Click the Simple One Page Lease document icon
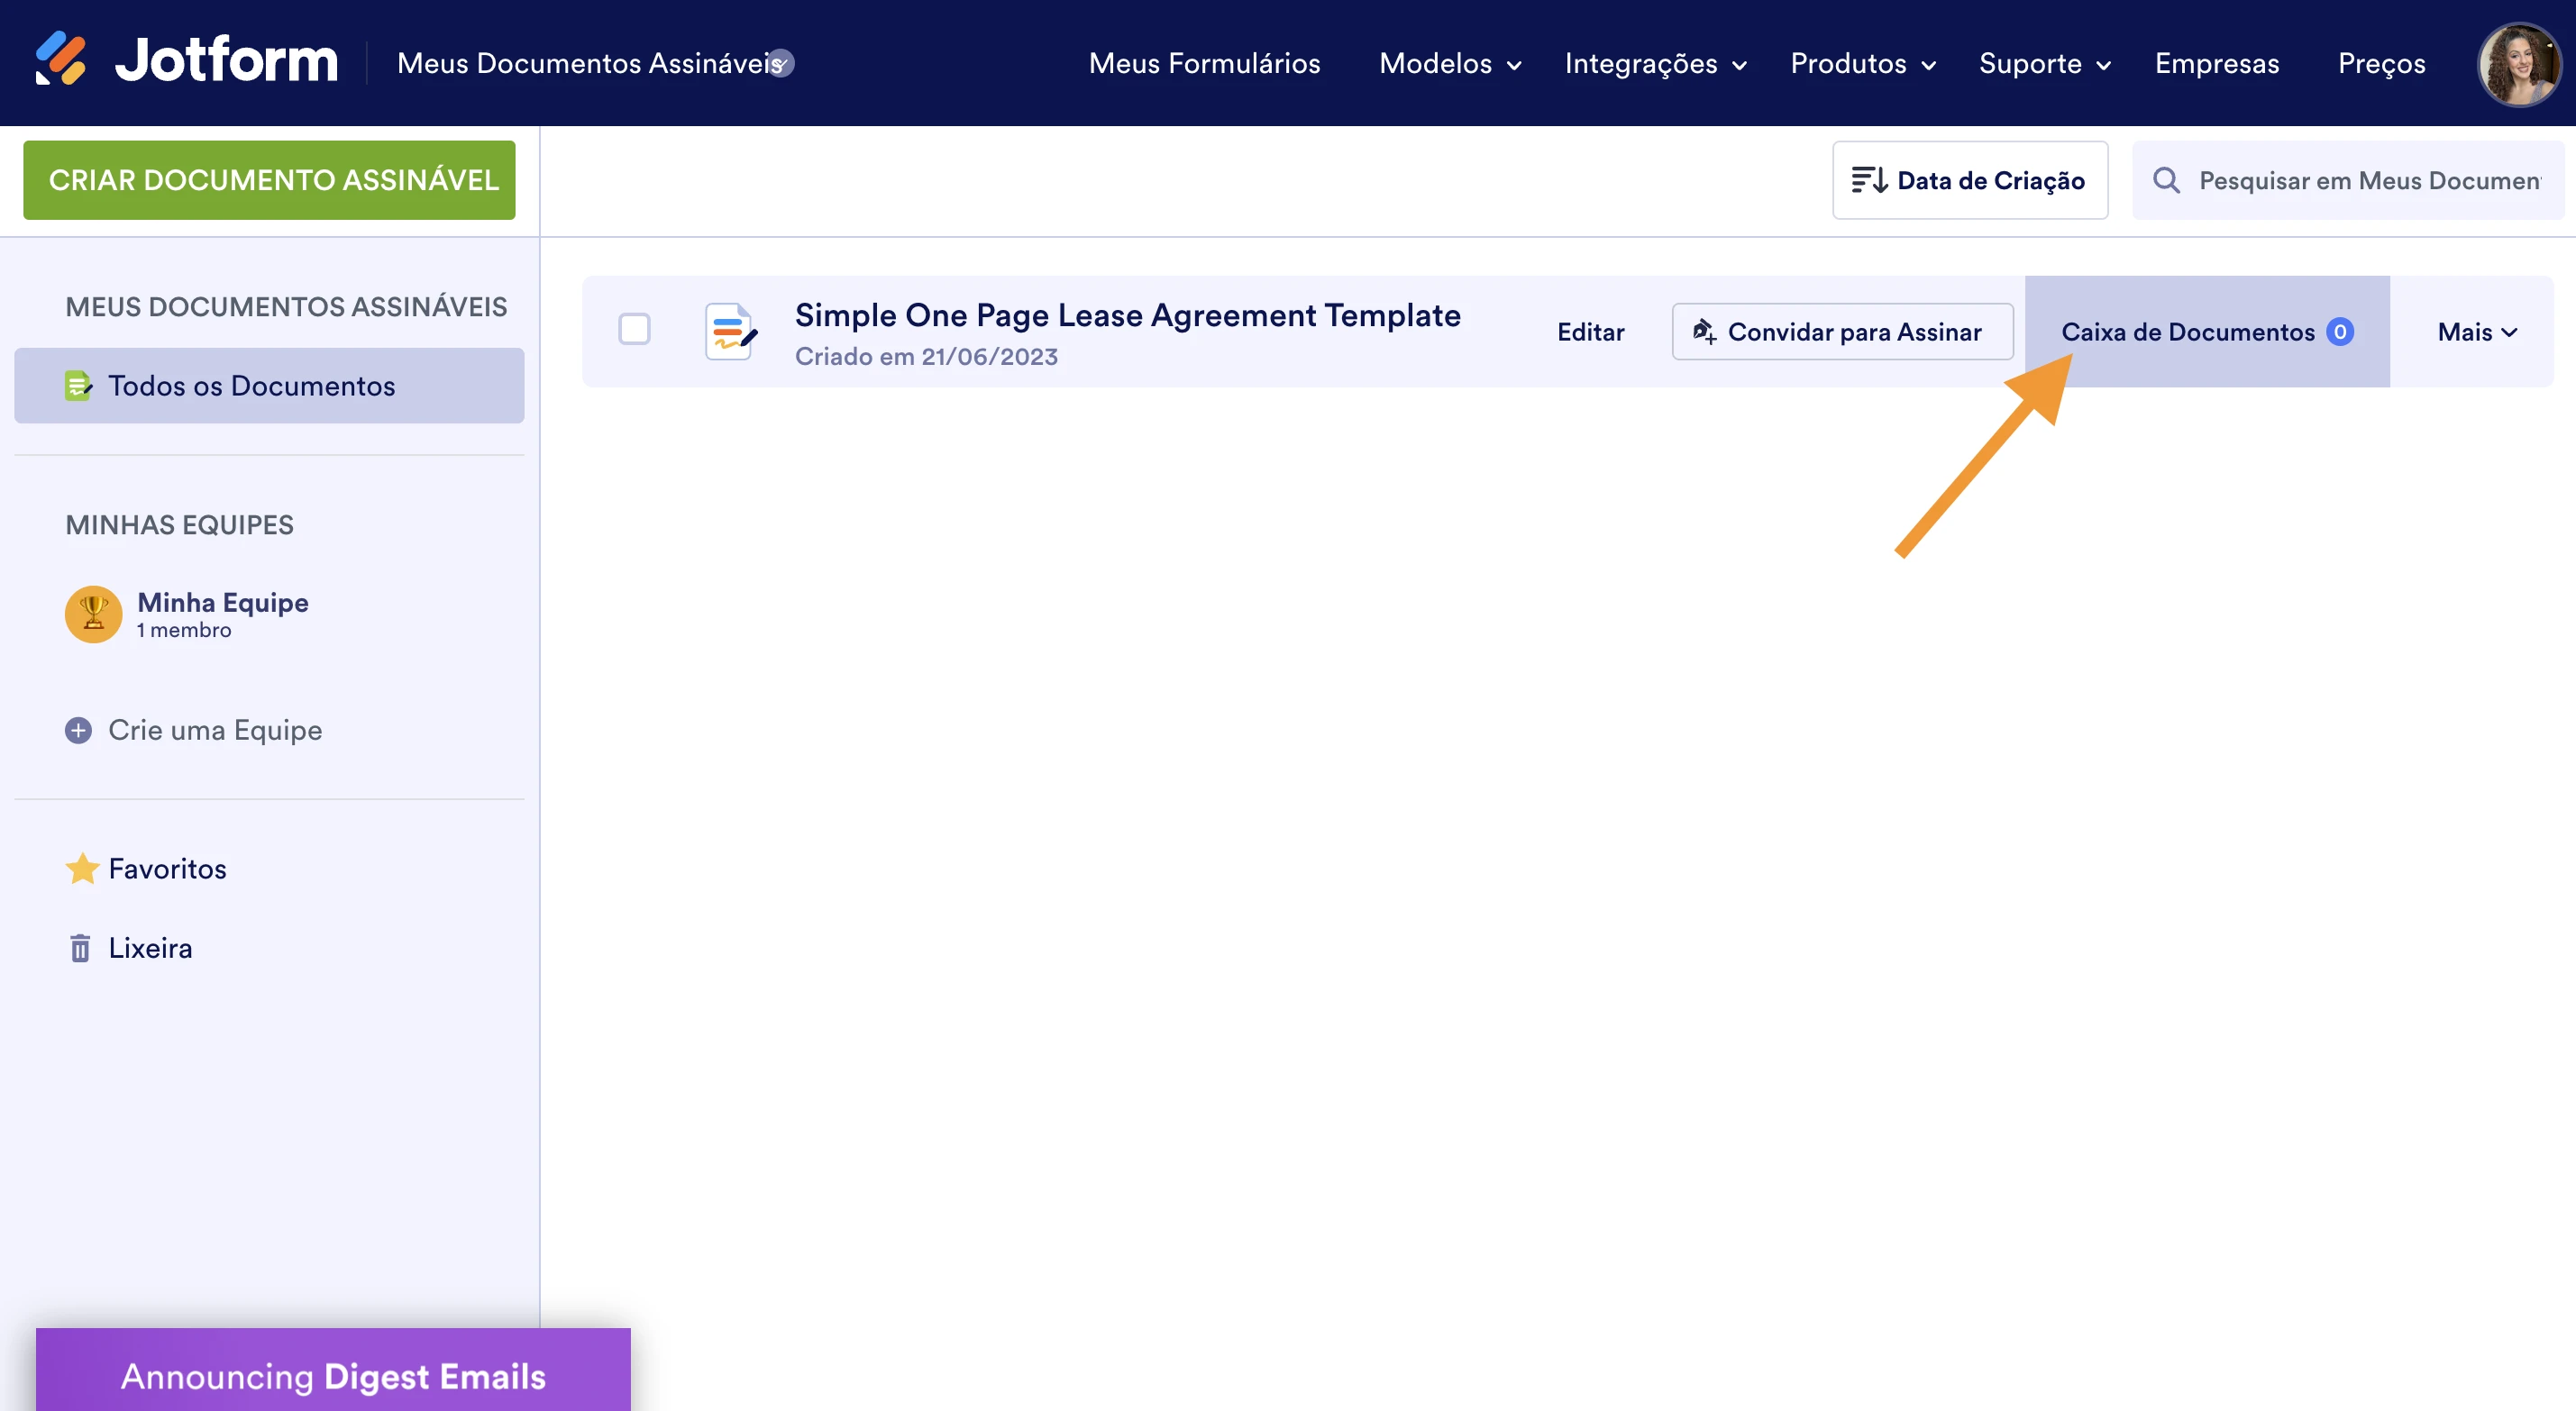 click(x=730, y=331)
